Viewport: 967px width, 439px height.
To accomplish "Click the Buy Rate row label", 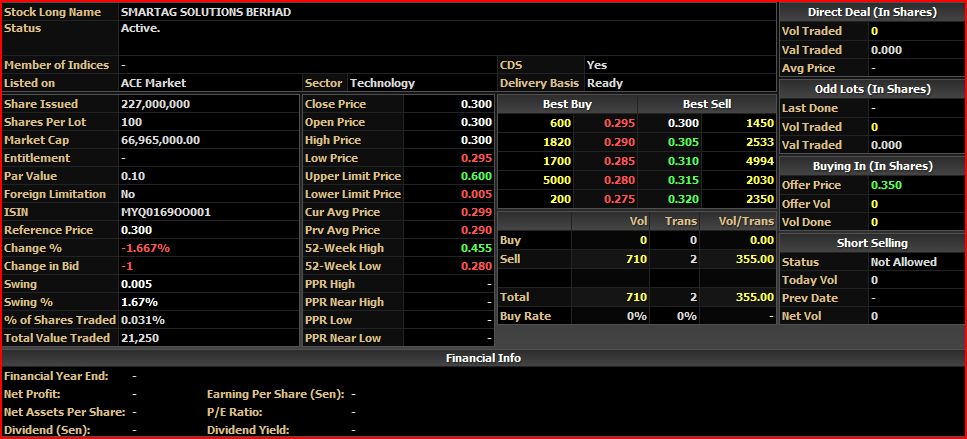I will [x=525, y=316].
